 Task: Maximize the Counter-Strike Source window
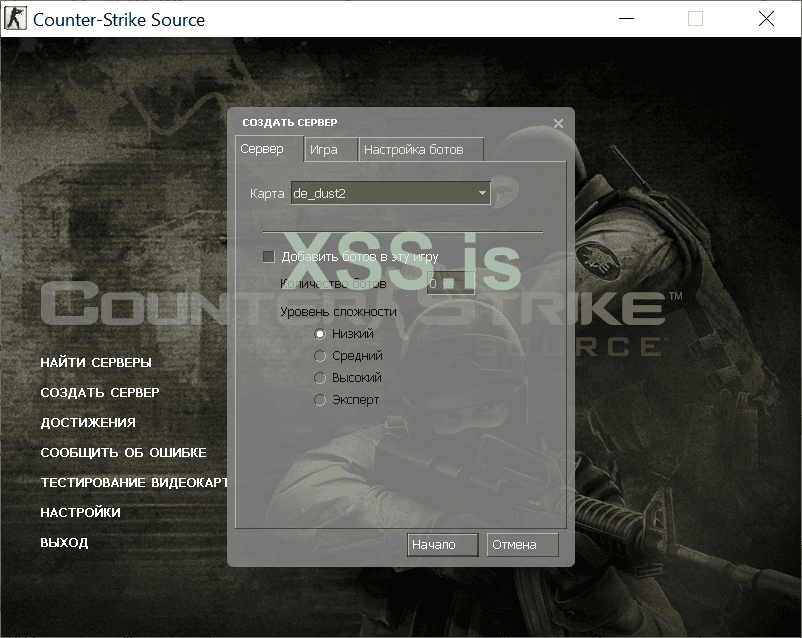[x=695, y=19]
